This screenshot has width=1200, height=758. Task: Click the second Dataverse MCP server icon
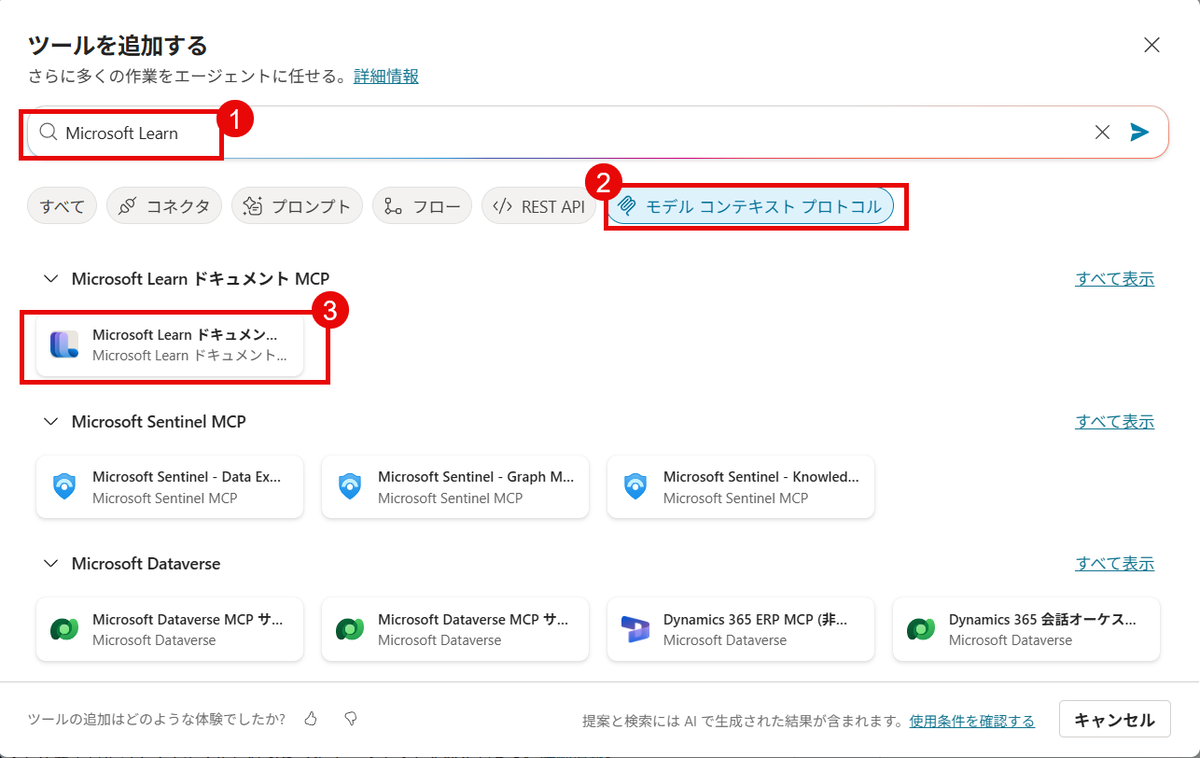pos(350,629)
